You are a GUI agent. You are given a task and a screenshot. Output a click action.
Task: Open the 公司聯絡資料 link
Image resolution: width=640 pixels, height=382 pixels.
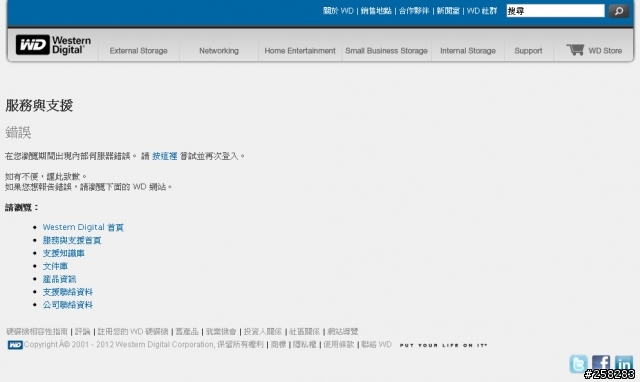click(68, 305)
